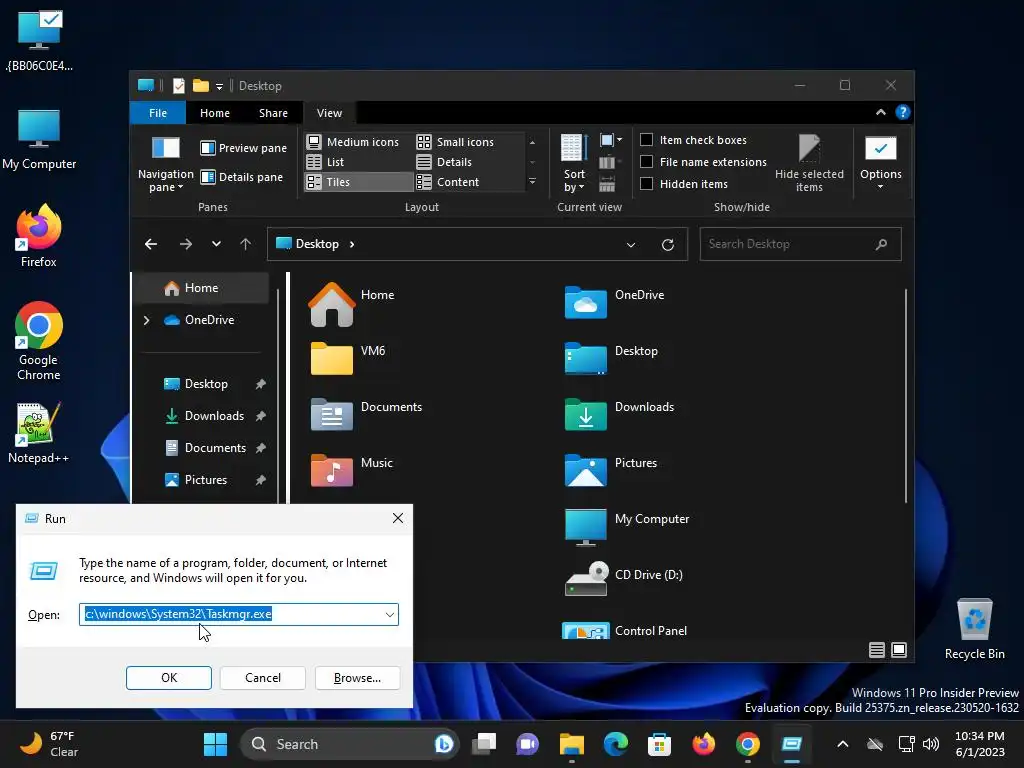This screenshot has height=768, width=1024.
Task: Toggle the Navigation pane button
Action: pos(165,164)
